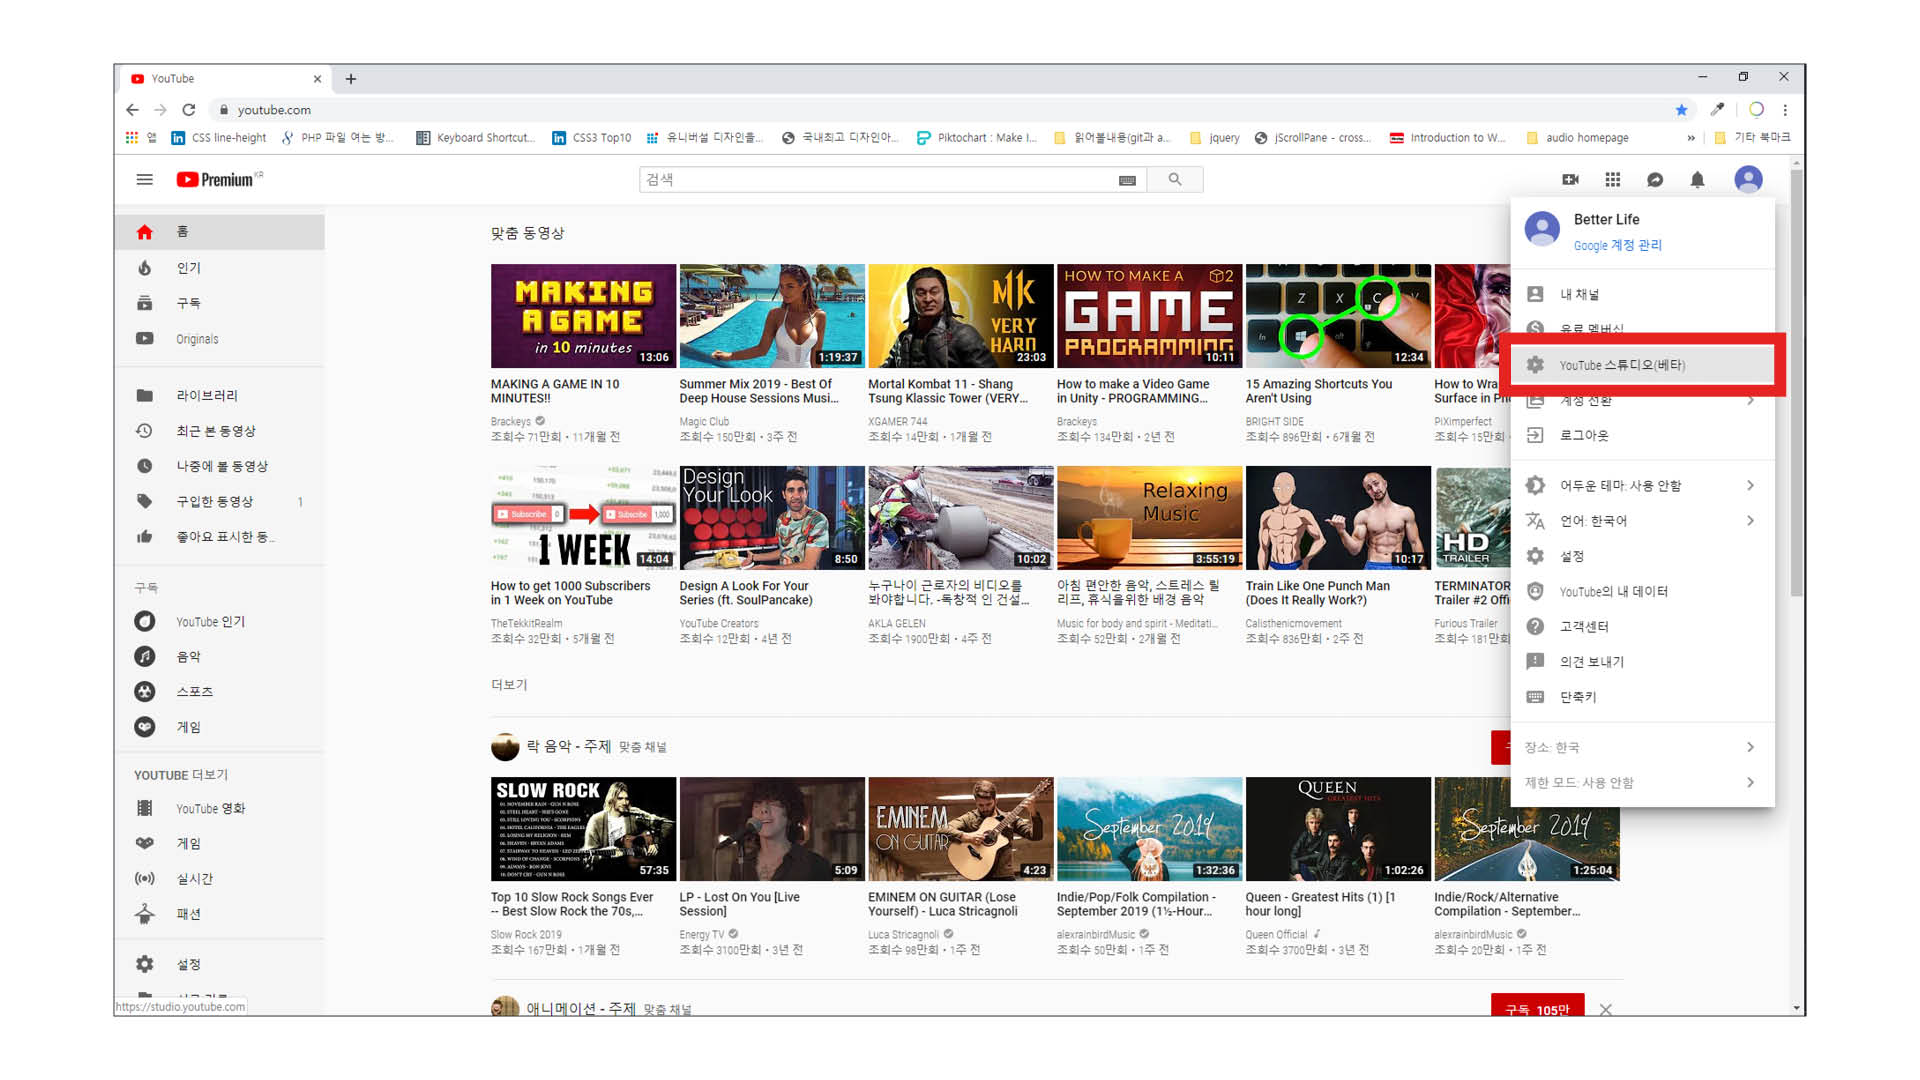Click 로그아웃 in account menu
The width and height of the screenshot is (1920, 1080).
pos(1642,436)
